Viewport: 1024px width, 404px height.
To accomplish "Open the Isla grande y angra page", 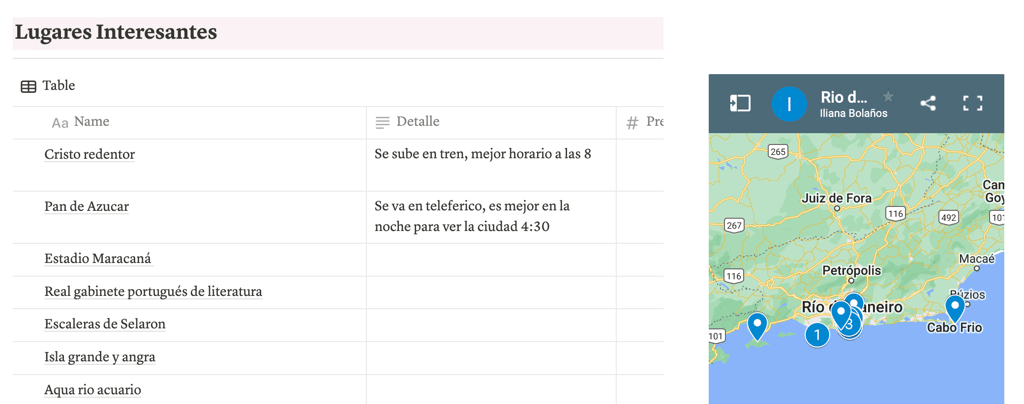I will (99, 358).
